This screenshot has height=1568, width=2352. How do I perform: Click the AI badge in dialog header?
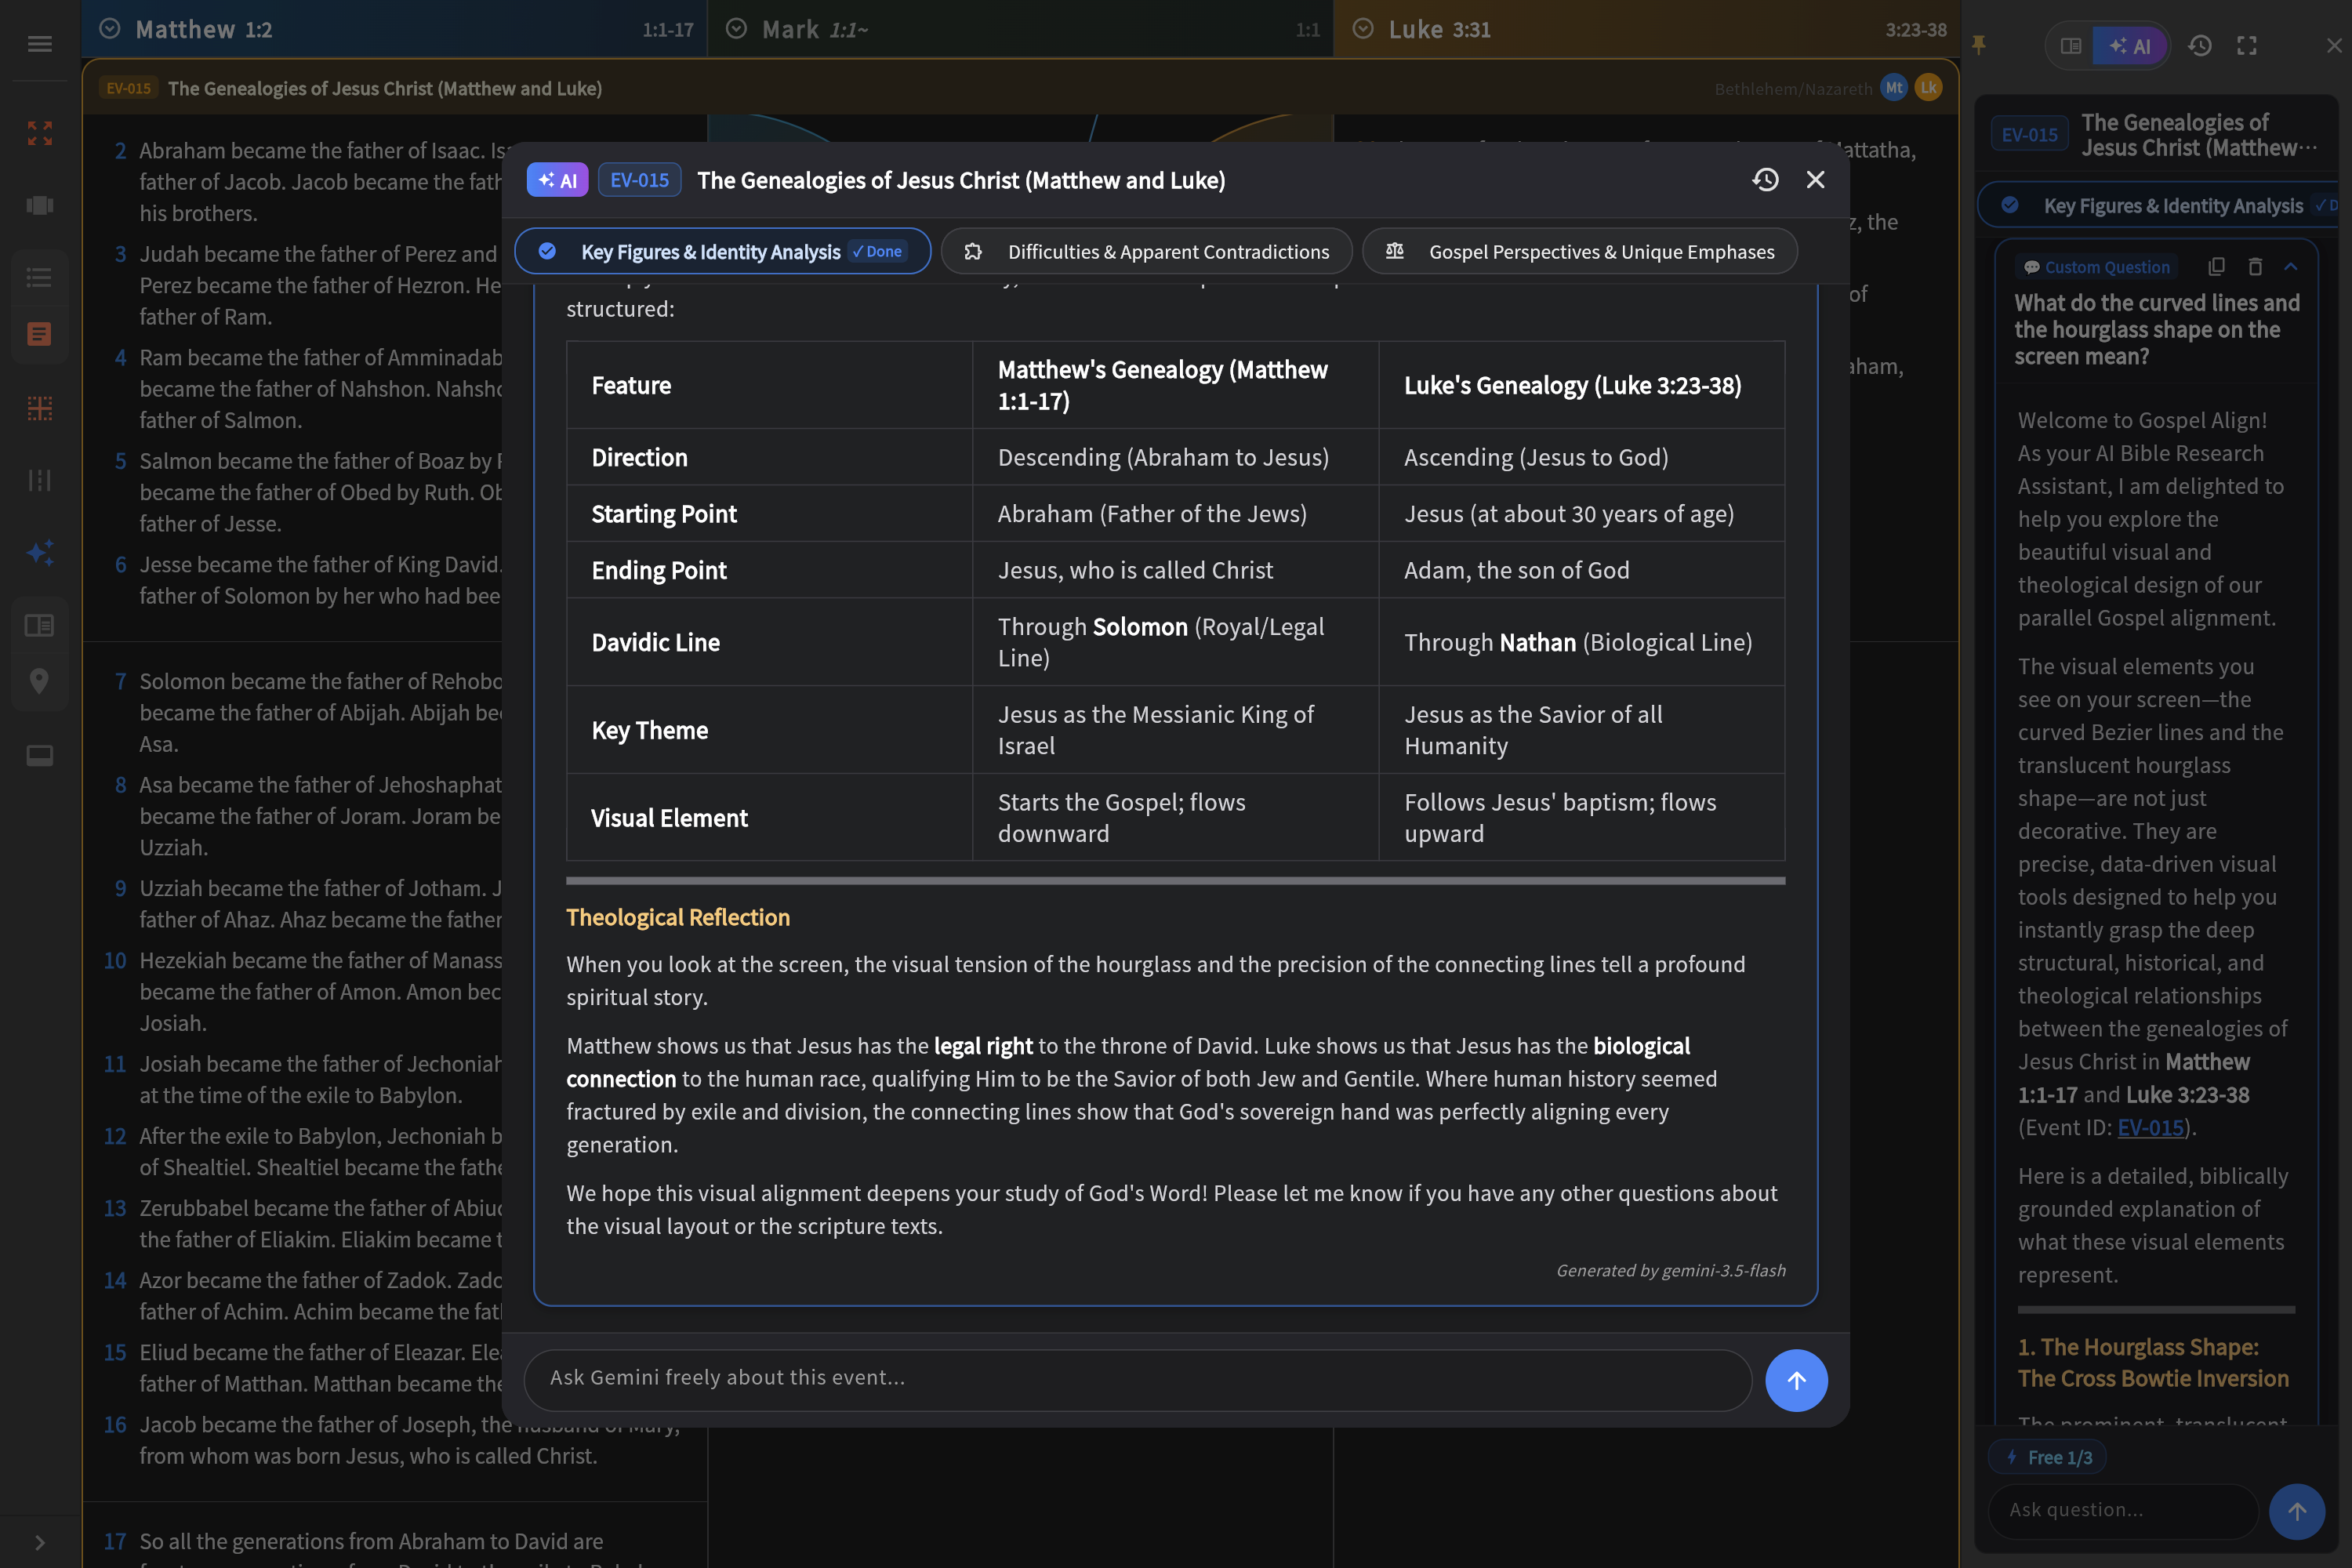557,180
